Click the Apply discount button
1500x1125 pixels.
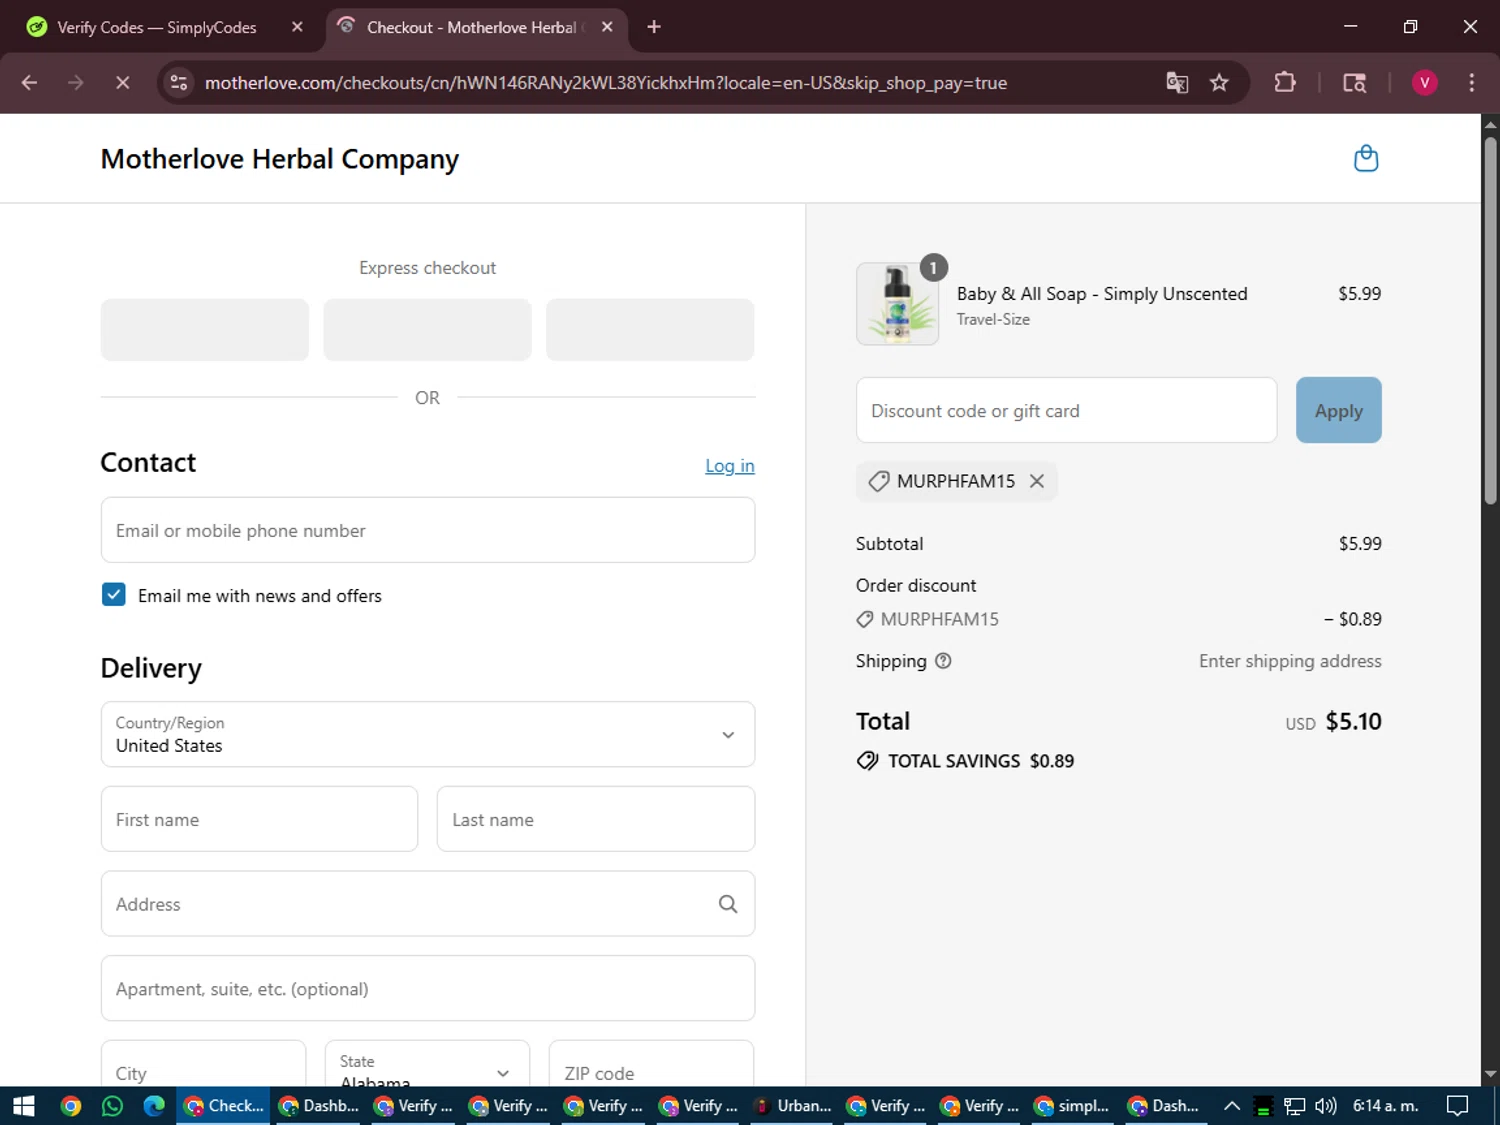(1338, 410)
